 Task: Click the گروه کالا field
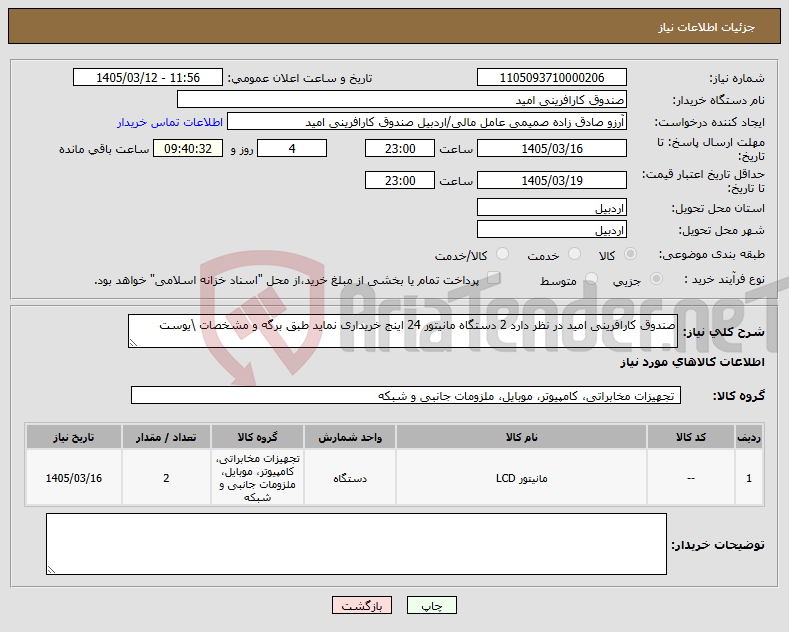pos(406,396)
